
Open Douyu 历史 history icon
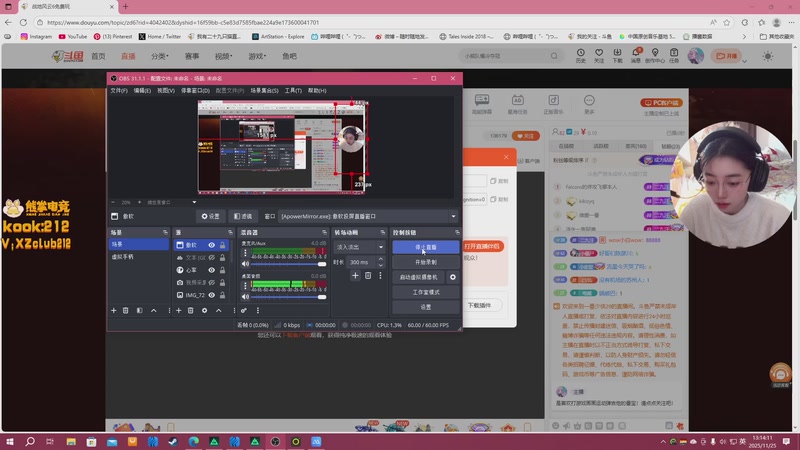[581, 55]
